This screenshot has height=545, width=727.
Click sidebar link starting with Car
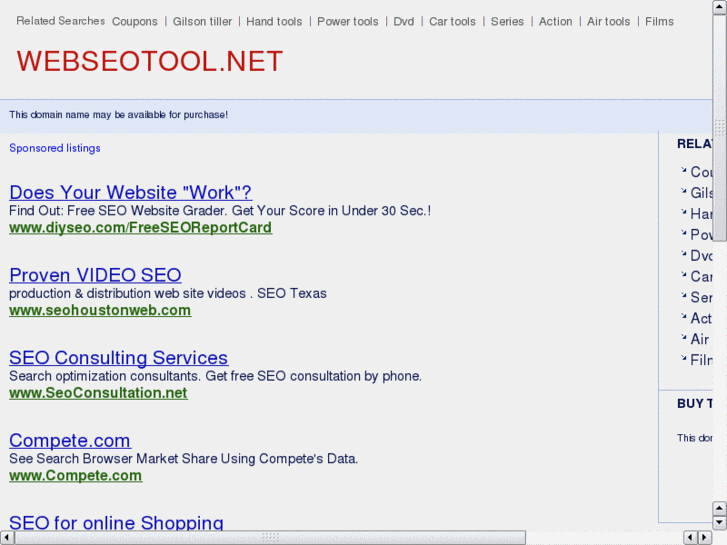click(701, 276)
